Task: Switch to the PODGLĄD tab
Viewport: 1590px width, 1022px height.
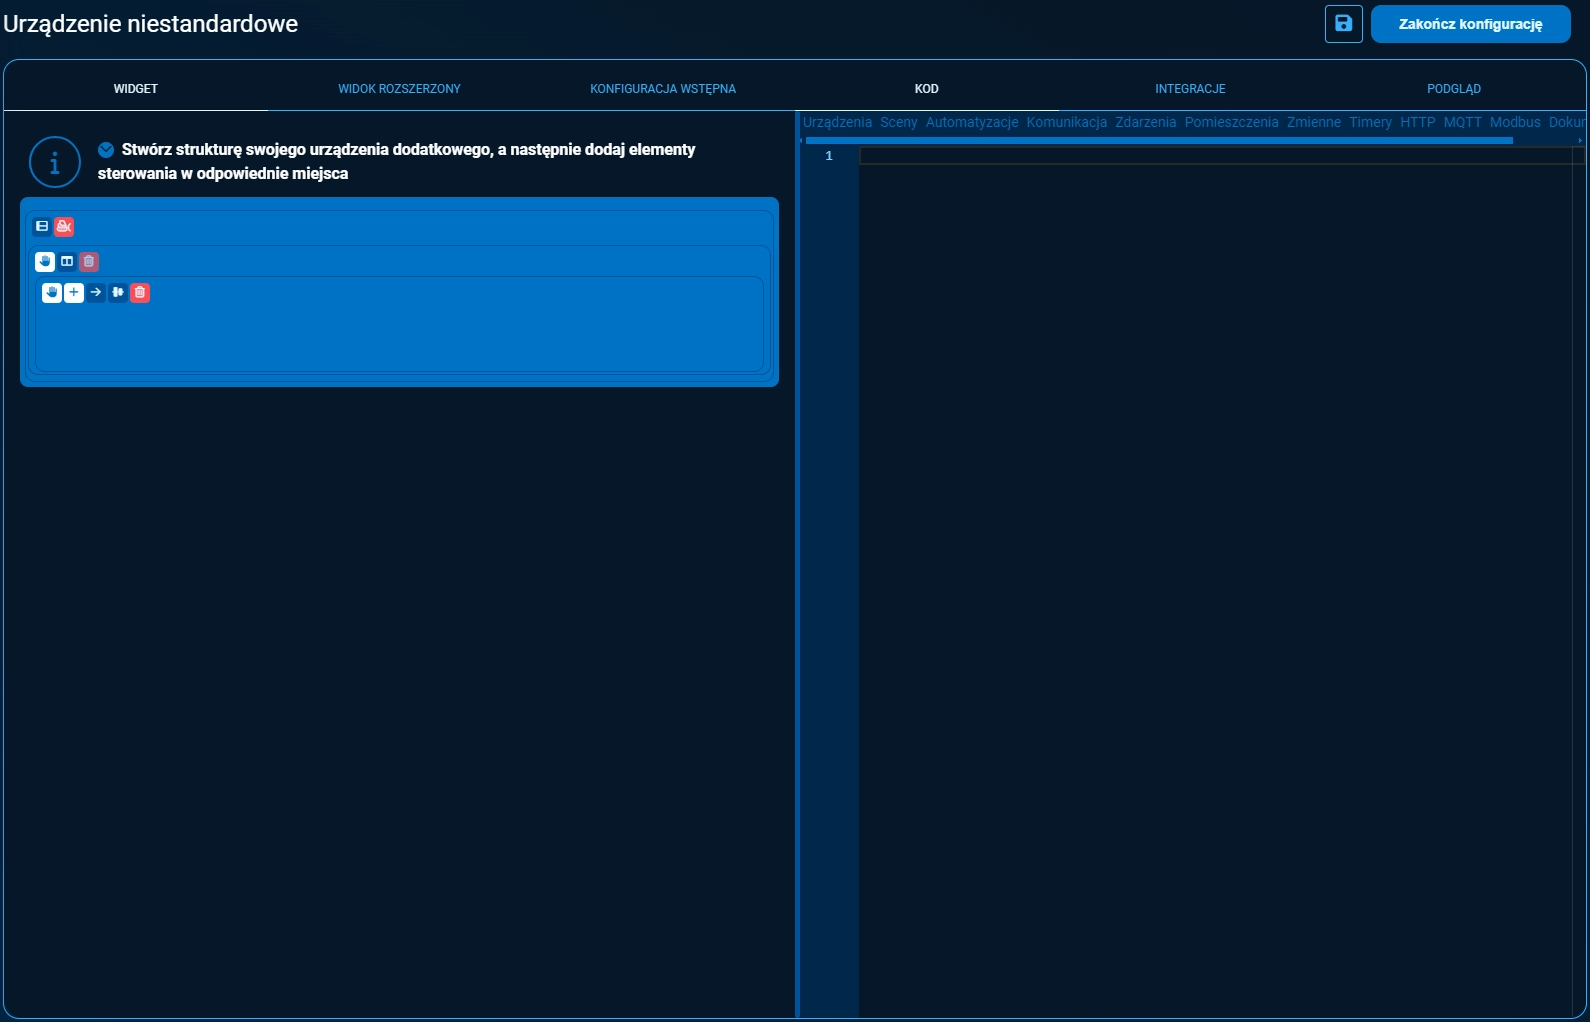Action: point(1454,89)
